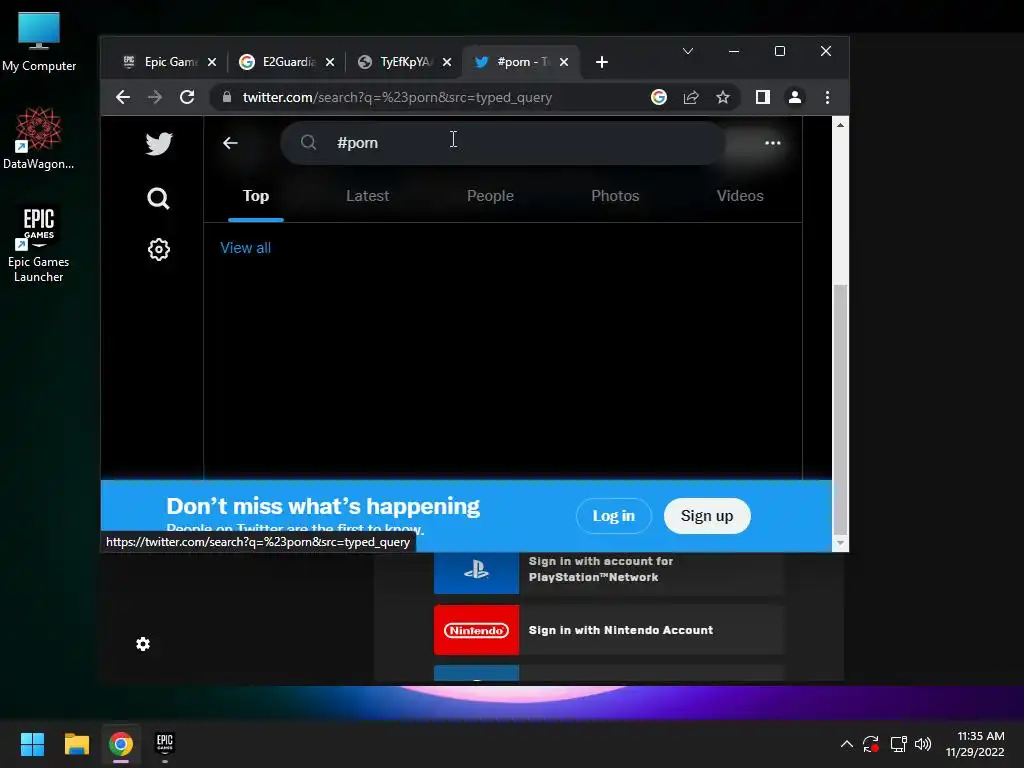Open the three-dot search options menu
This screenshot has height=768, width=1024.
[773, 143]
